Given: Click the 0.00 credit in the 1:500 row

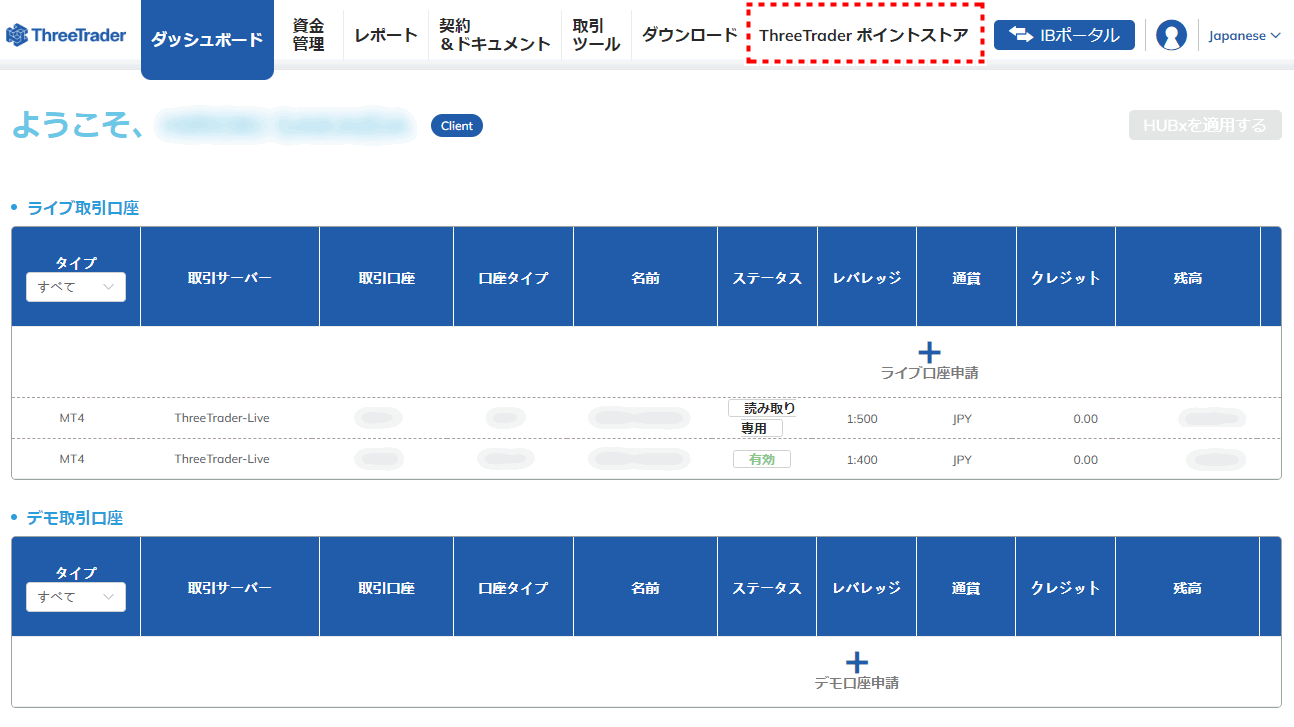Looking at the screenshot, I should (1086, 419).
